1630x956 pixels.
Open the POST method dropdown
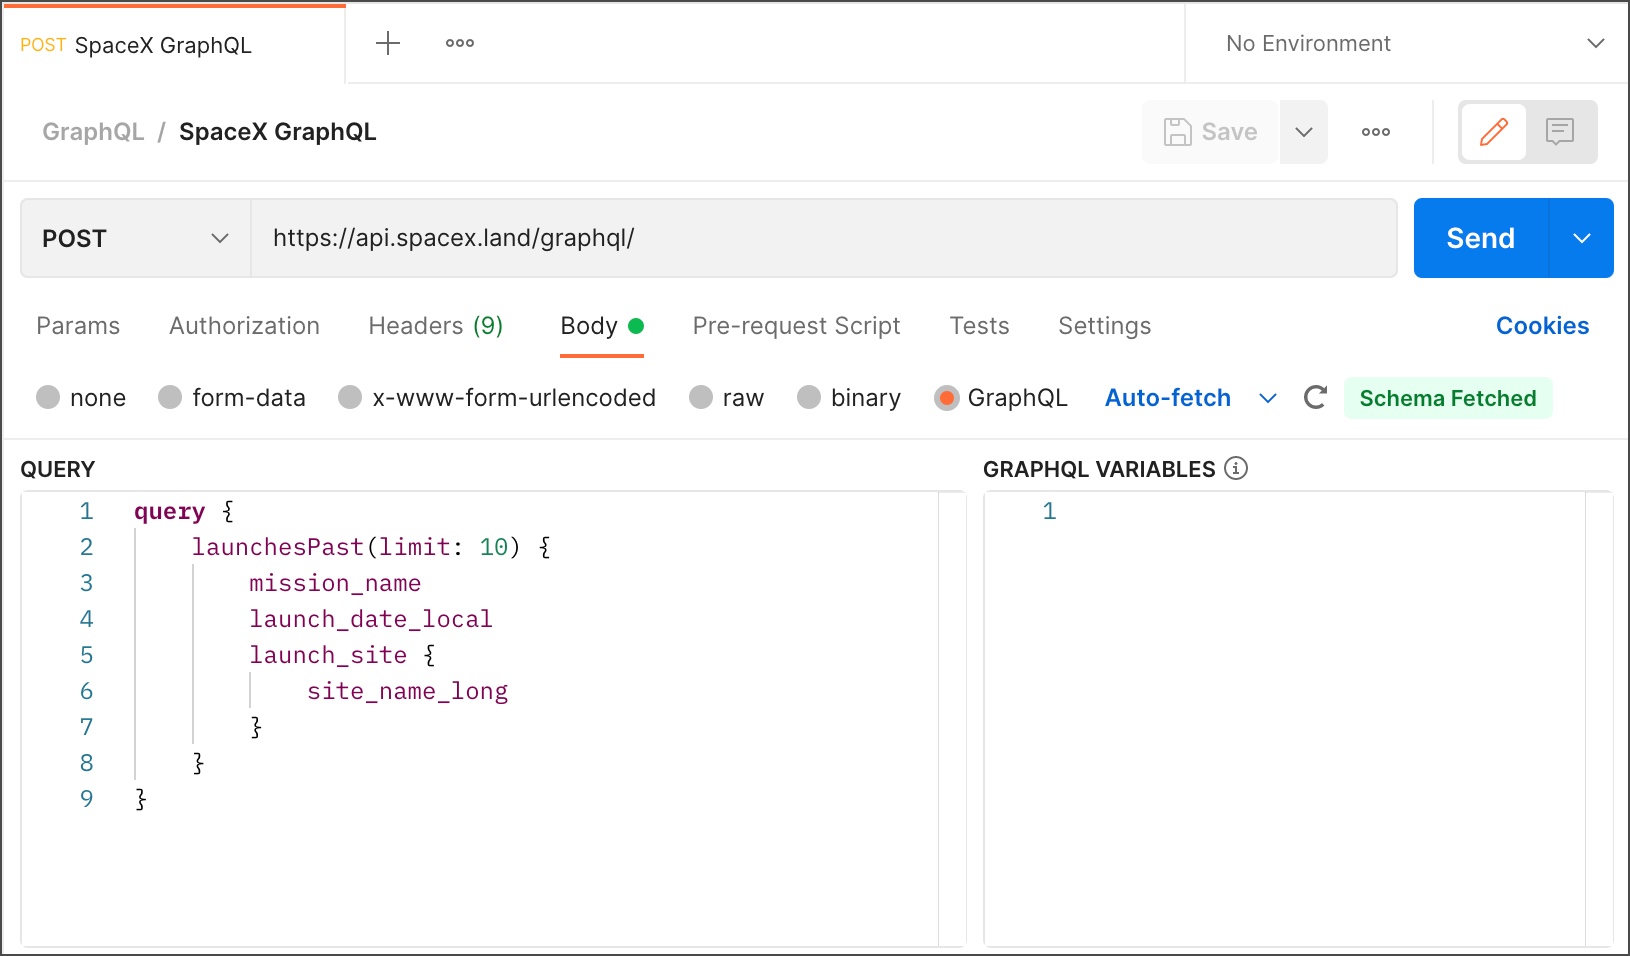click(x=135, y=238)
